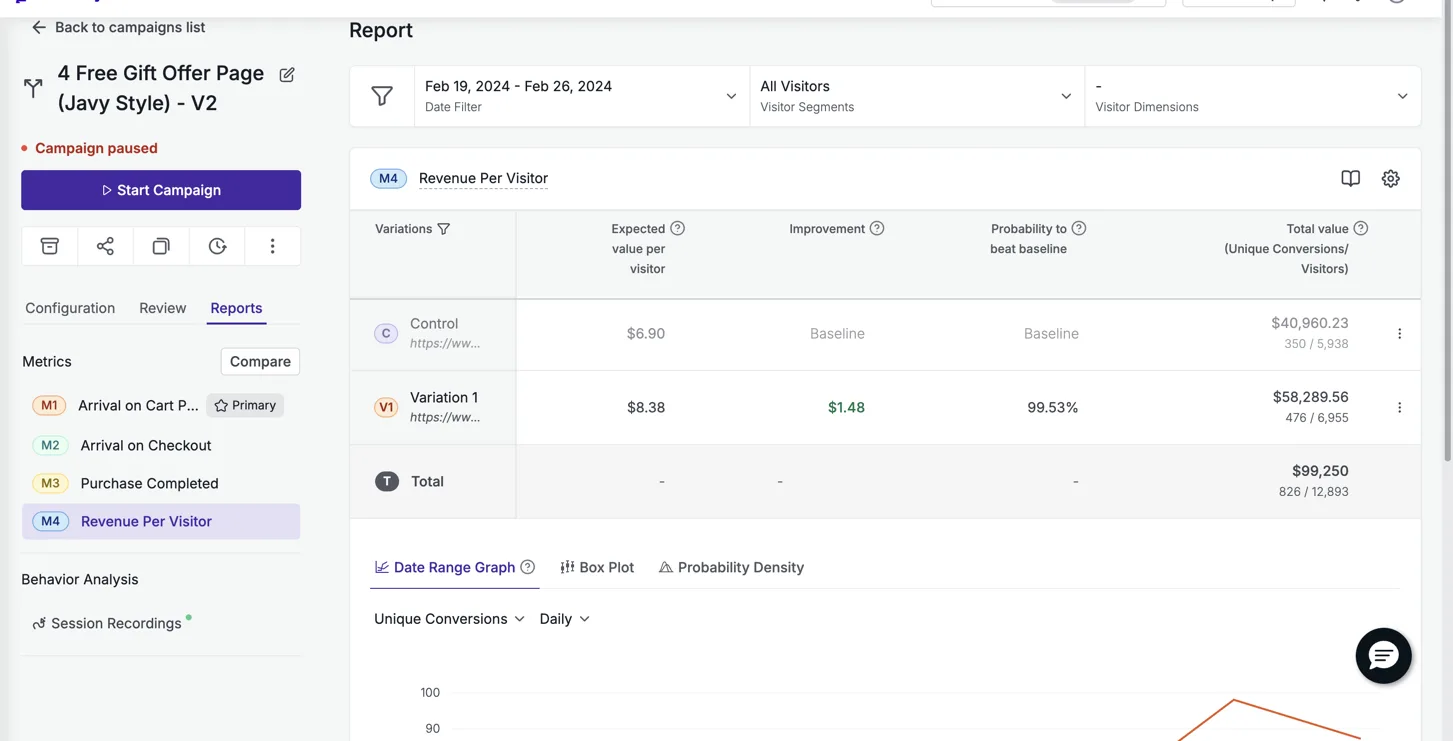The image size is (1453, 741).
Task: Click the C badge for Control
Action: tap(386, 334)
